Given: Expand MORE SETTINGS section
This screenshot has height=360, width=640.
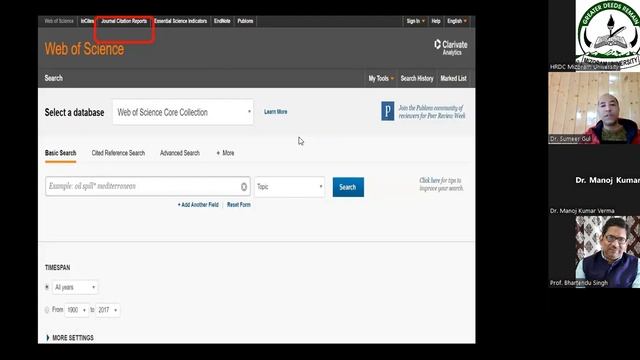Looking at the screenshot, I should pos(70,338).
